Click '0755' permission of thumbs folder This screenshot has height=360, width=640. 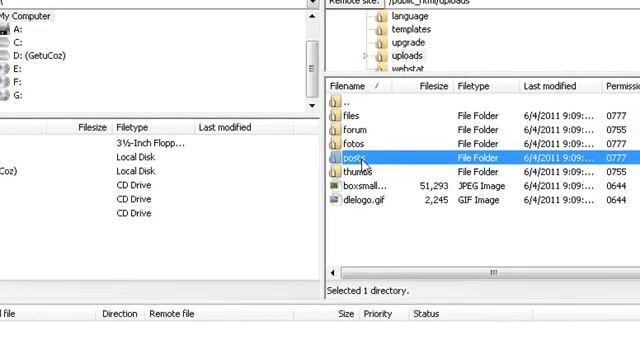point(616,172)
